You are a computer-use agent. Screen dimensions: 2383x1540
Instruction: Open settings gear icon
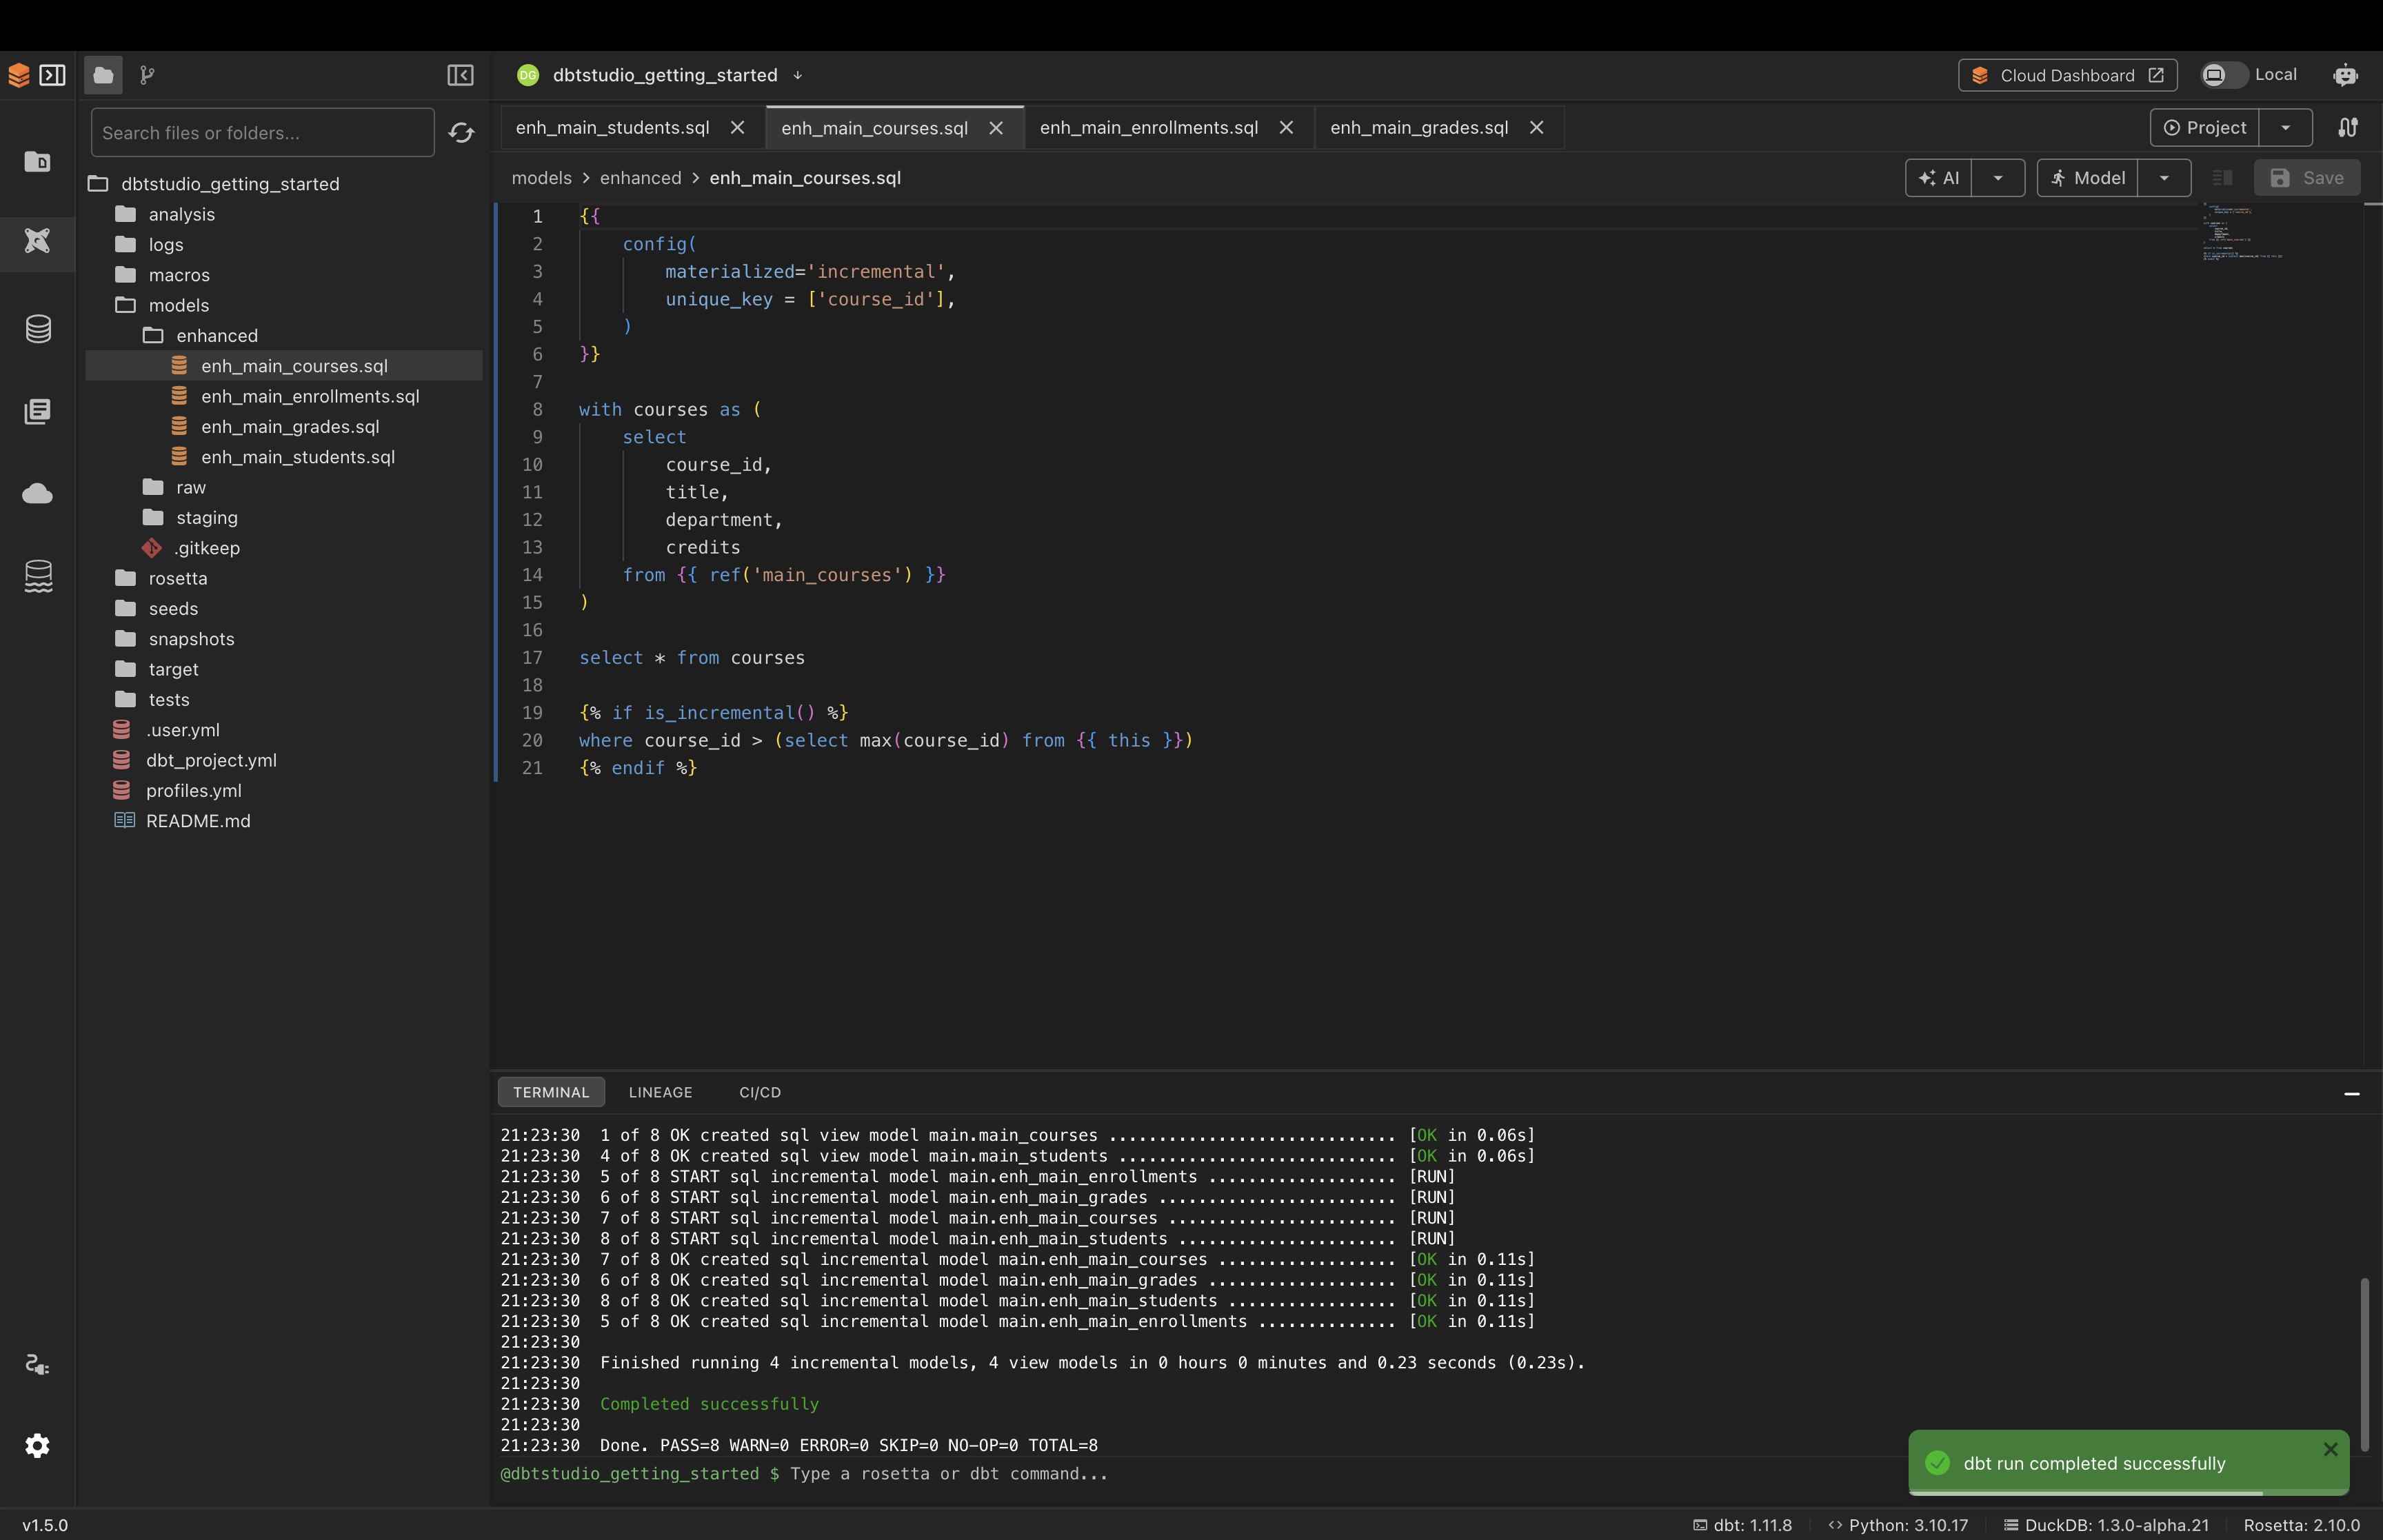tap(37, 1445)
